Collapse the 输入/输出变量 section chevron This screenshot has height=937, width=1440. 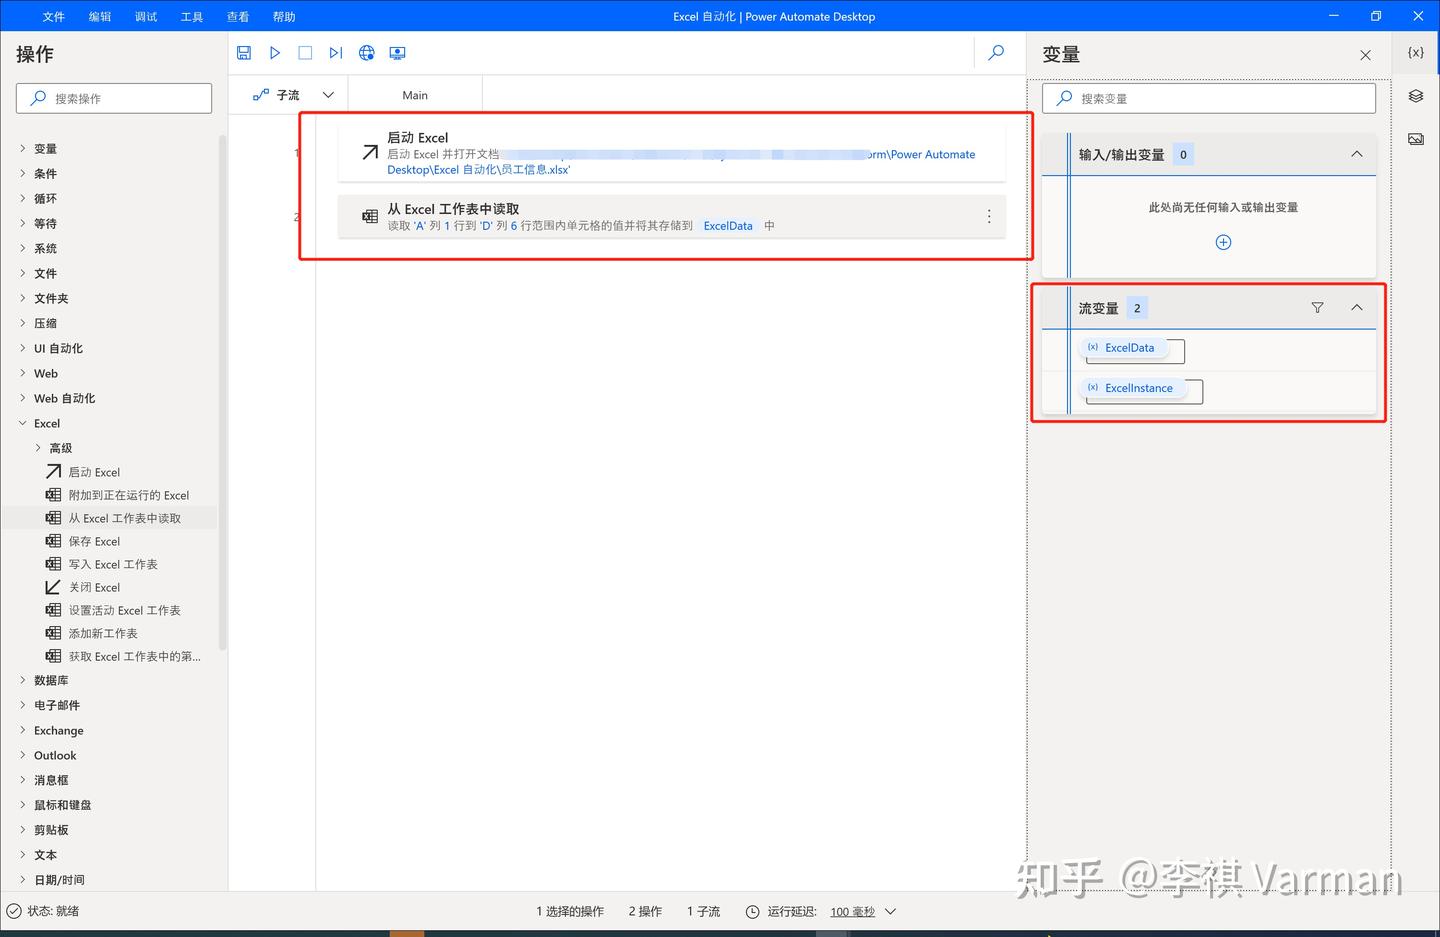(x=1357, y=154)
